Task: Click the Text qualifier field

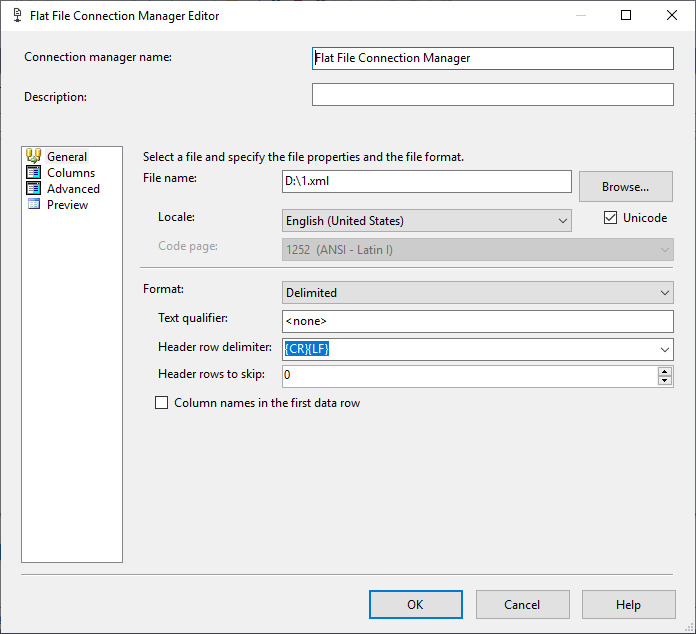Action: [478, 321]
